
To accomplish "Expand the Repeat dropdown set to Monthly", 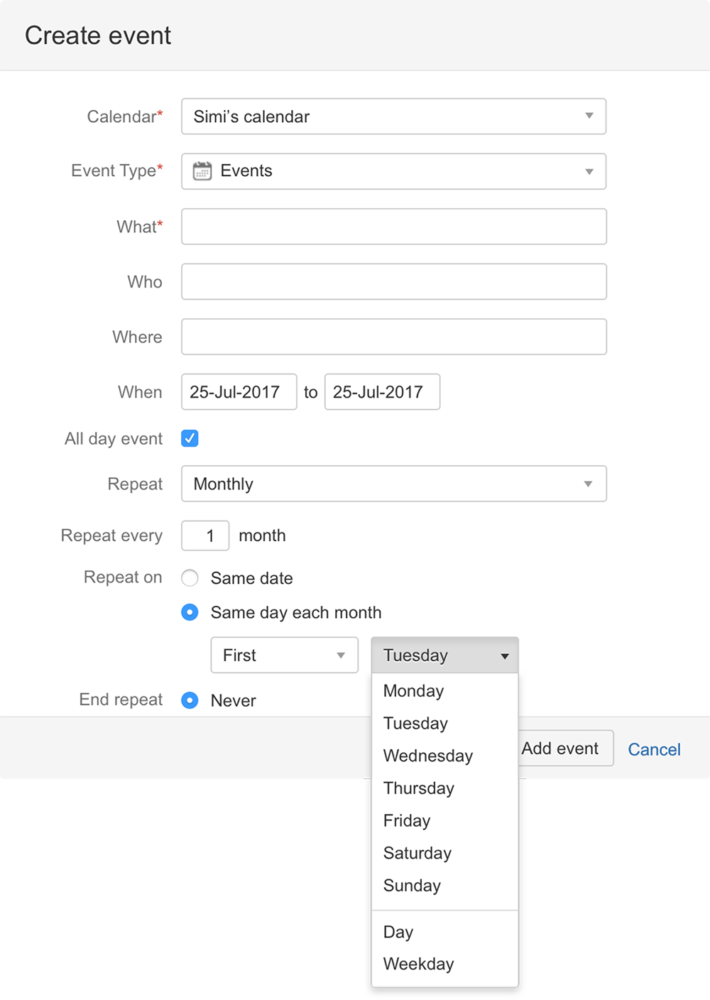I will tap(393, 484).
